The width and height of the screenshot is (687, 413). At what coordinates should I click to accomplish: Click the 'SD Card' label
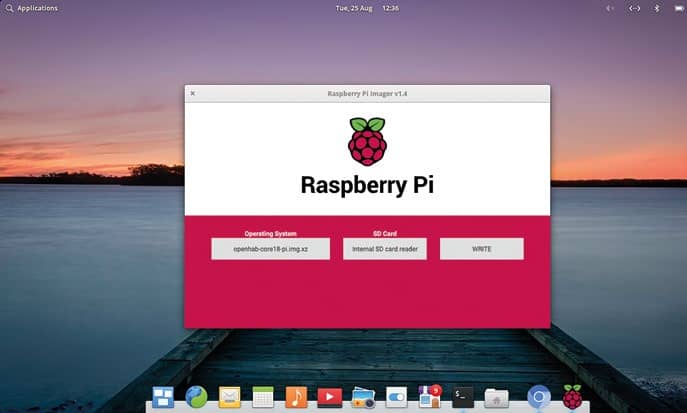(x=385, y=233)
